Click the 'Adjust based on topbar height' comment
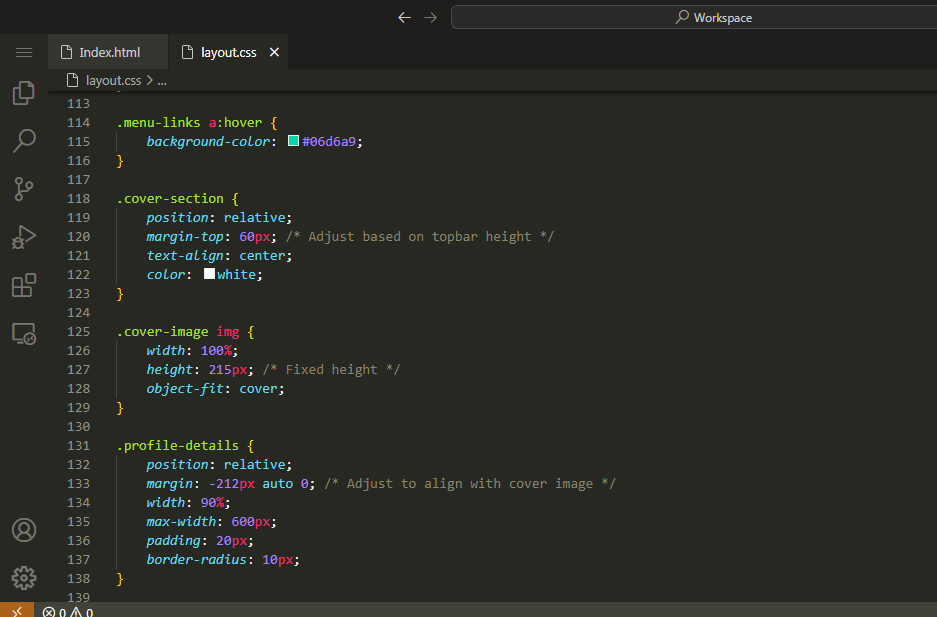This screenshot has height=617, width=937. (x=419, y=237)
